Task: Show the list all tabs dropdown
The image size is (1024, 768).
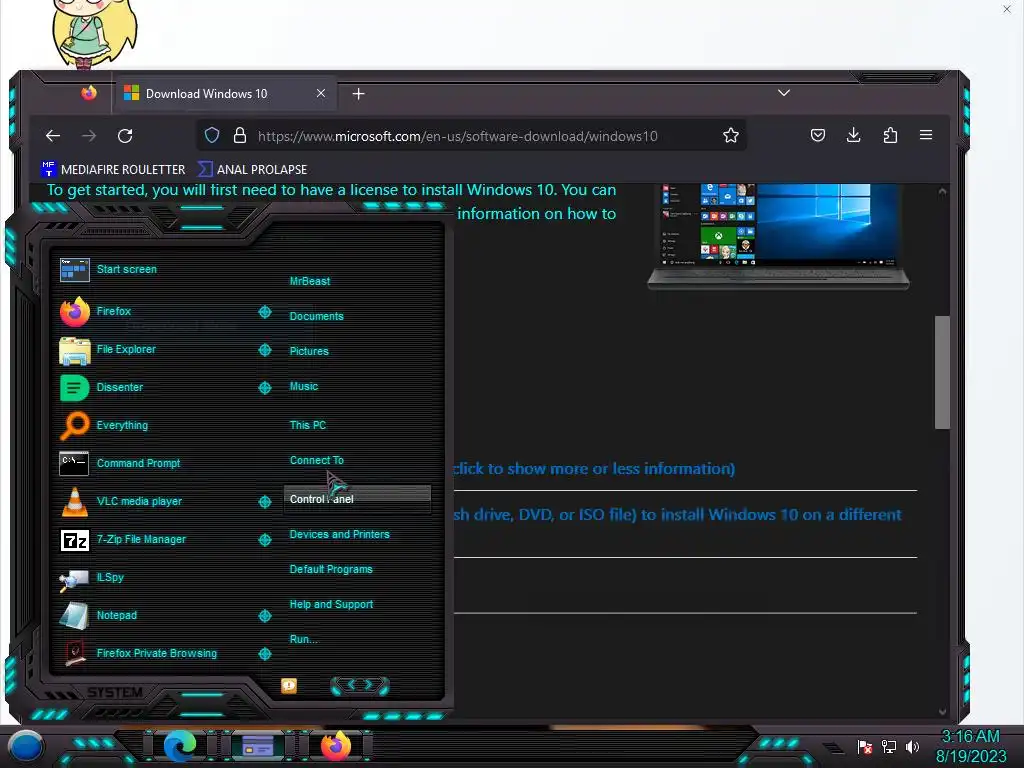Action: click(784, 93)
